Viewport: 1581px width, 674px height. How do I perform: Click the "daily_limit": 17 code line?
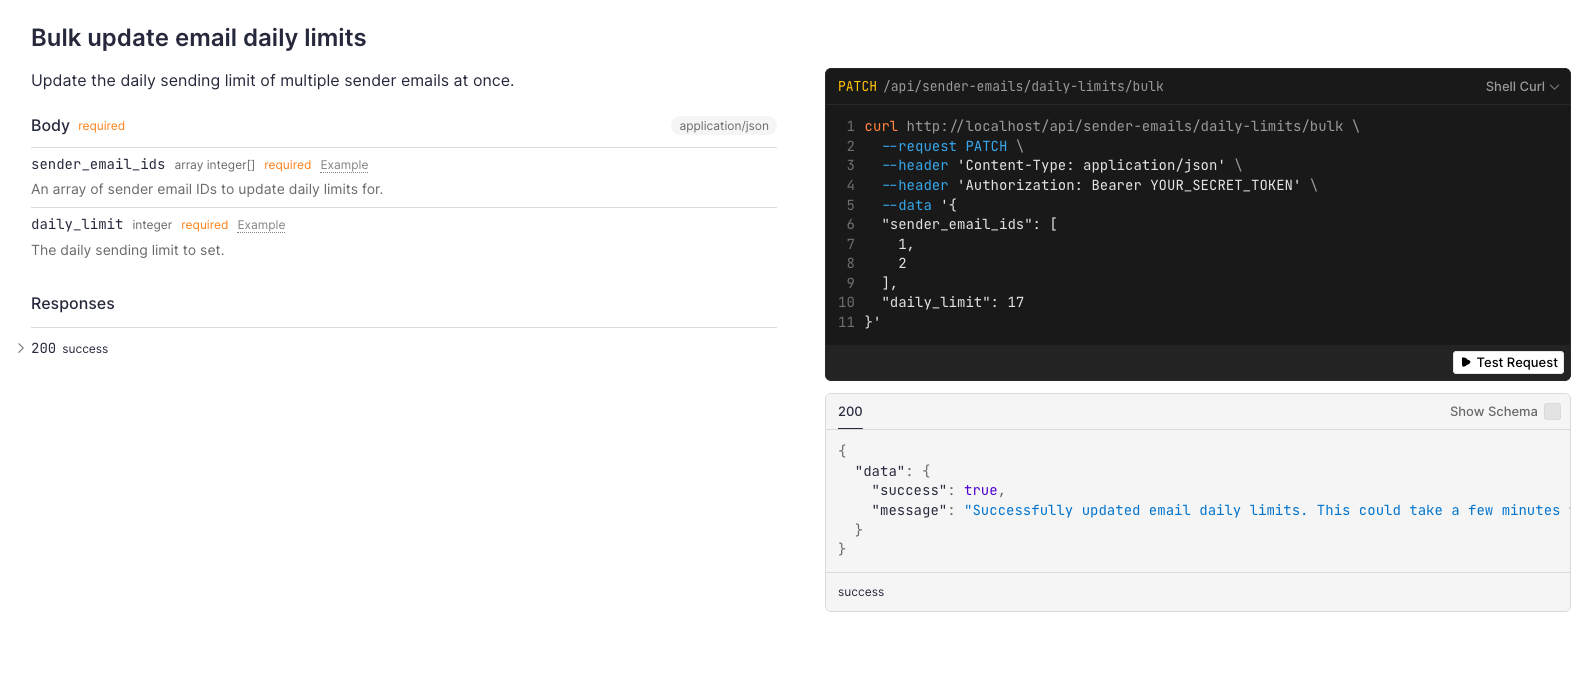point(953,302)
